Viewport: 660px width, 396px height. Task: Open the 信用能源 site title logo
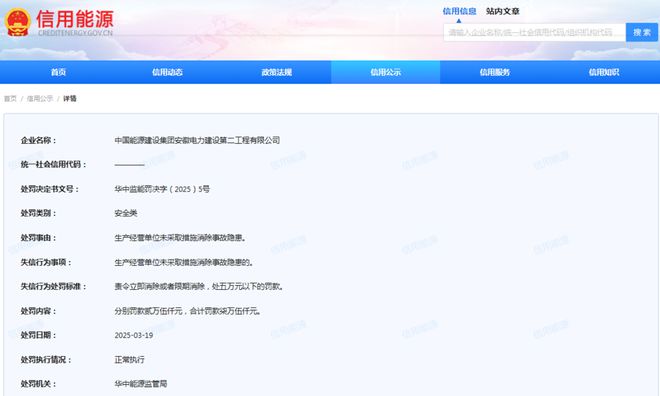tap(75, 19)
